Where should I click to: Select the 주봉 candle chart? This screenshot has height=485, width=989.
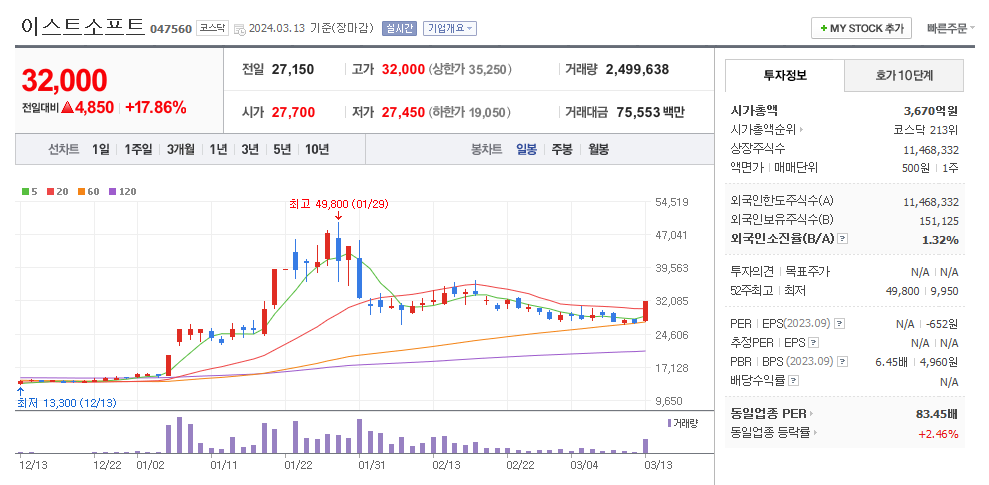coord(562,149)
